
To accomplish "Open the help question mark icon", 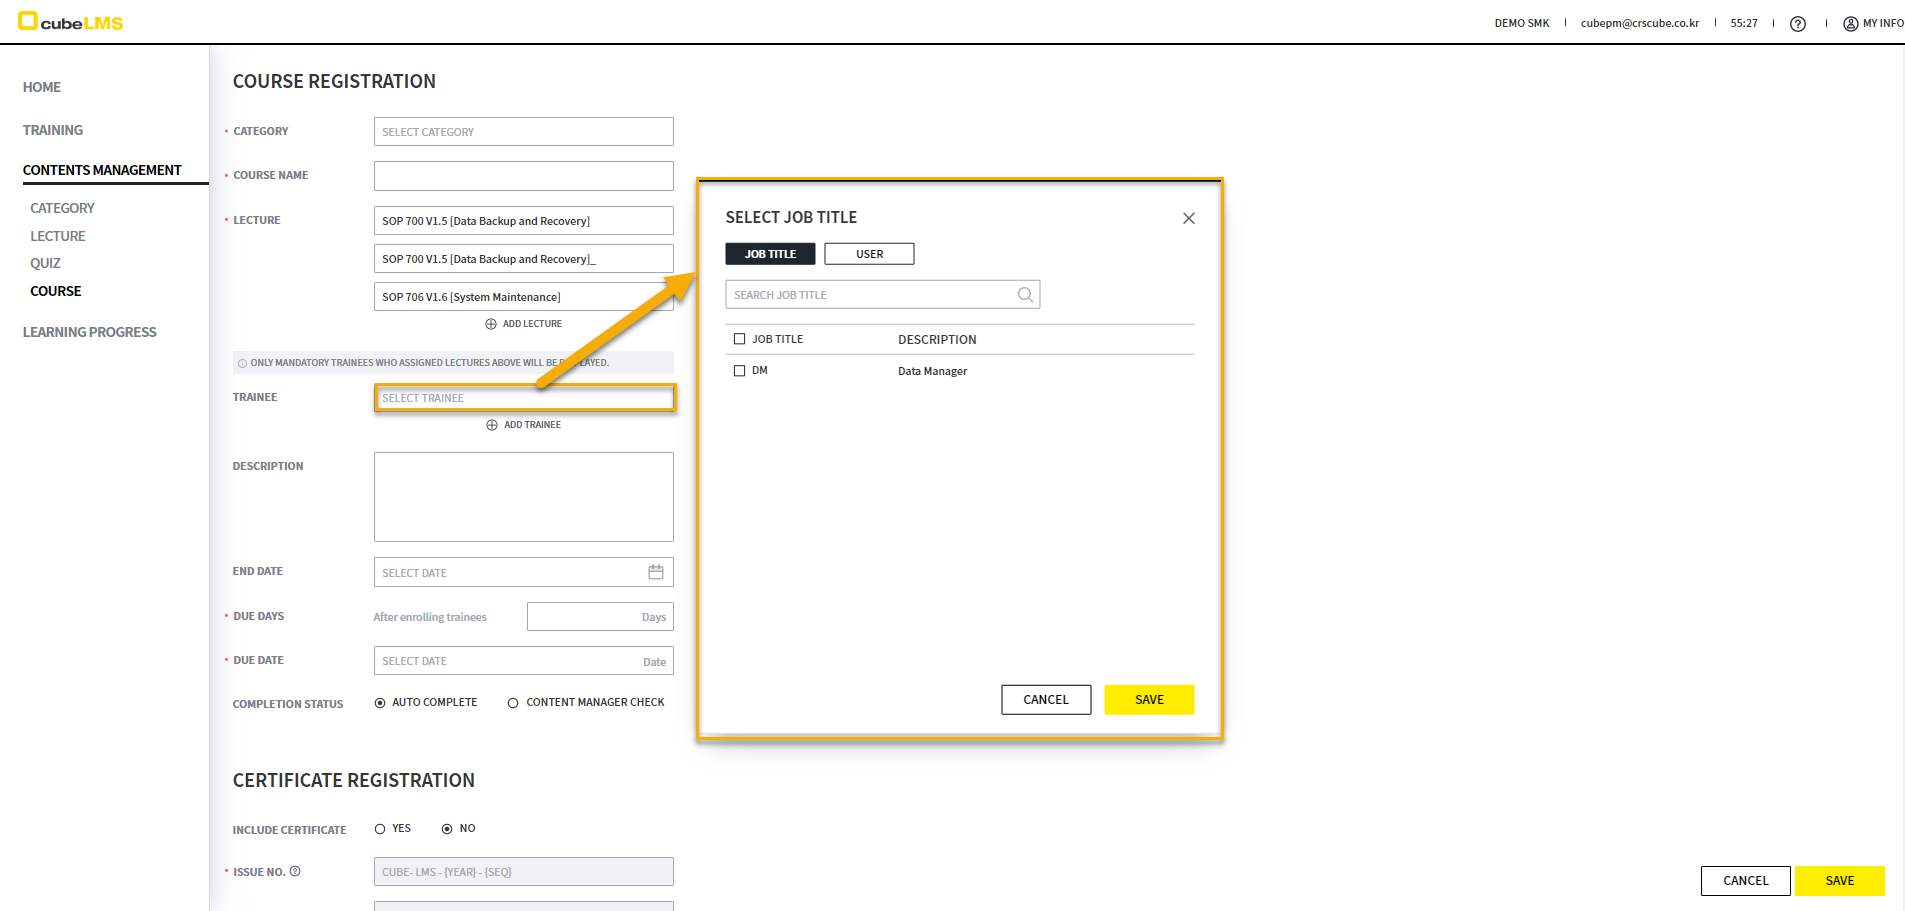I will pos(1797,24).
